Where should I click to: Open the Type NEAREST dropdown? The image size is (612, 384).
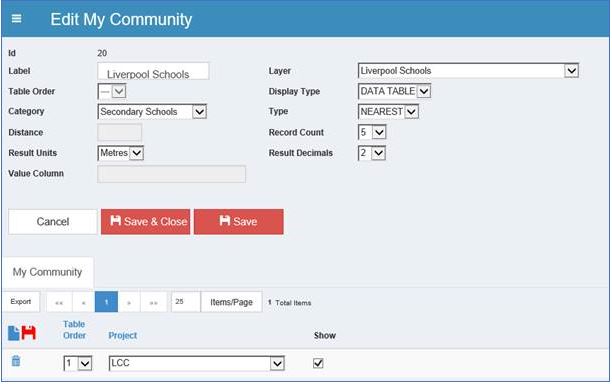388,112
